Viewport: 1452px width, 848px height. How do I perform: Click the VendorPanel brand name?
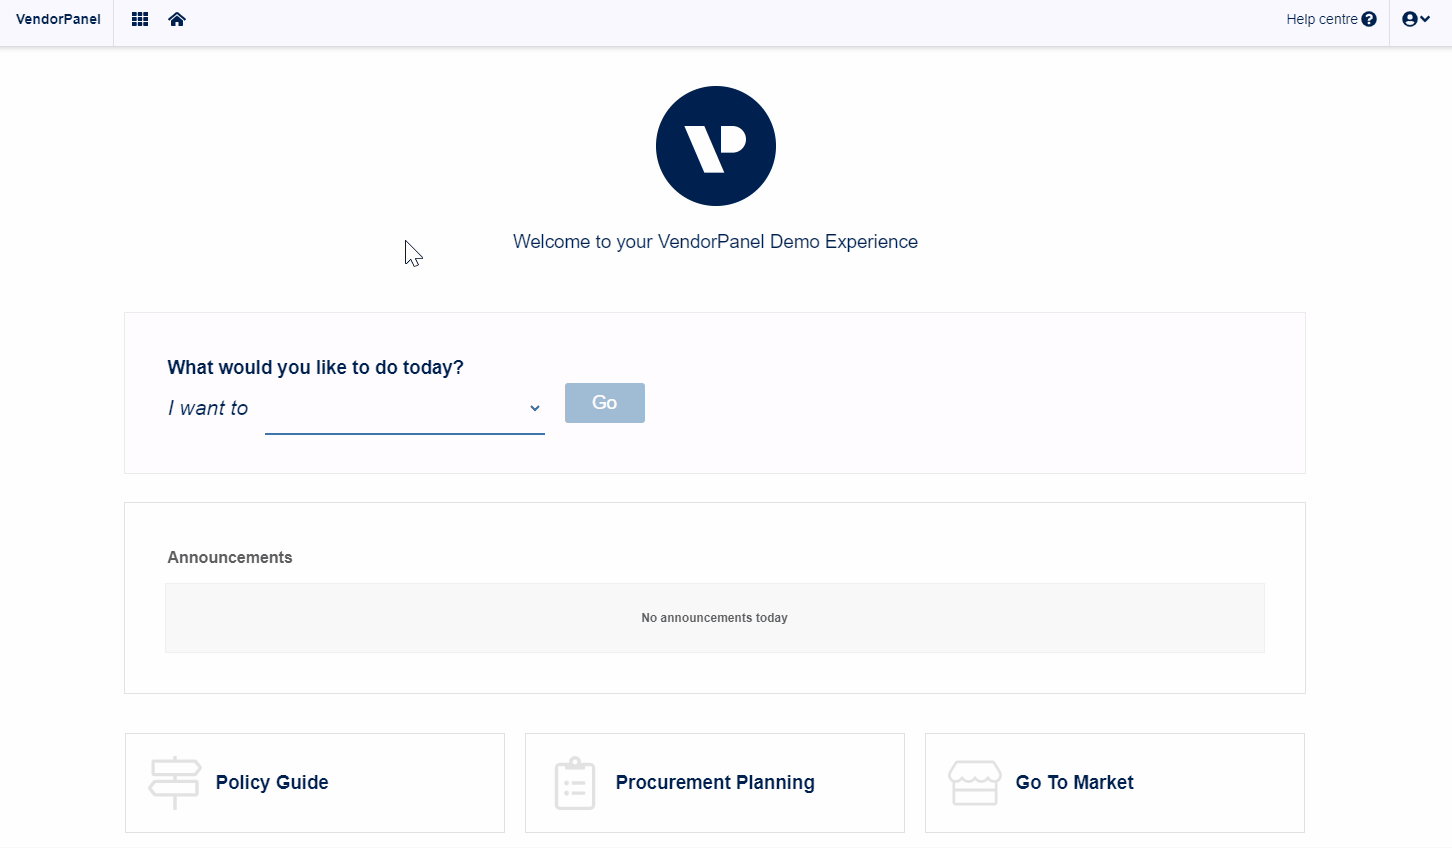pyautogui.click(x=58, y=19)
